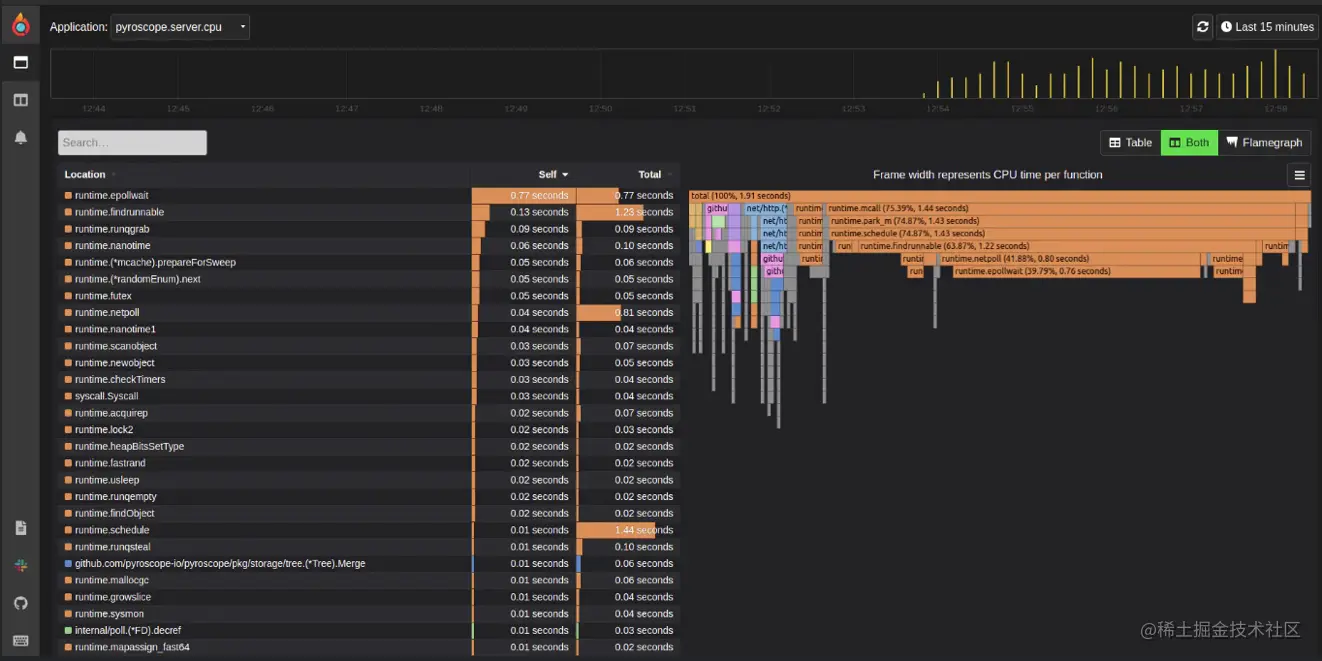This screenshot has height=661, width=1322.
Task: Open the GitHub icon in sidebar
Action: pos(20,603)
